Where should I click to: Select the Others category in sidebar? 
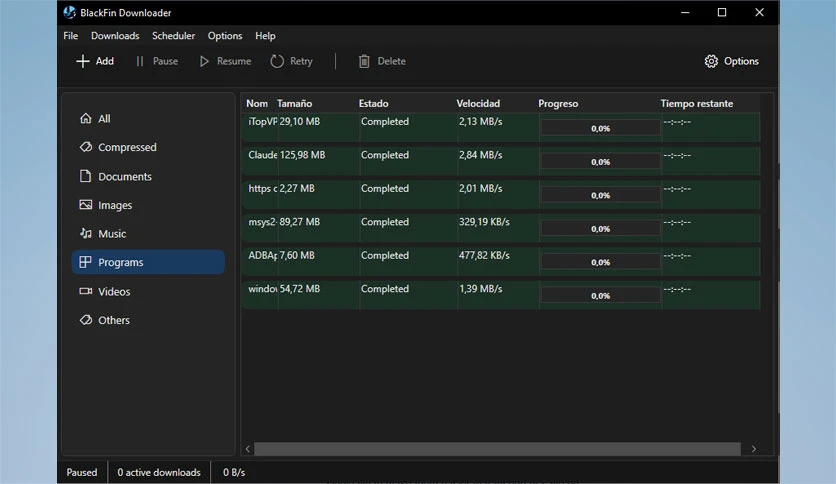coord(148,320)
